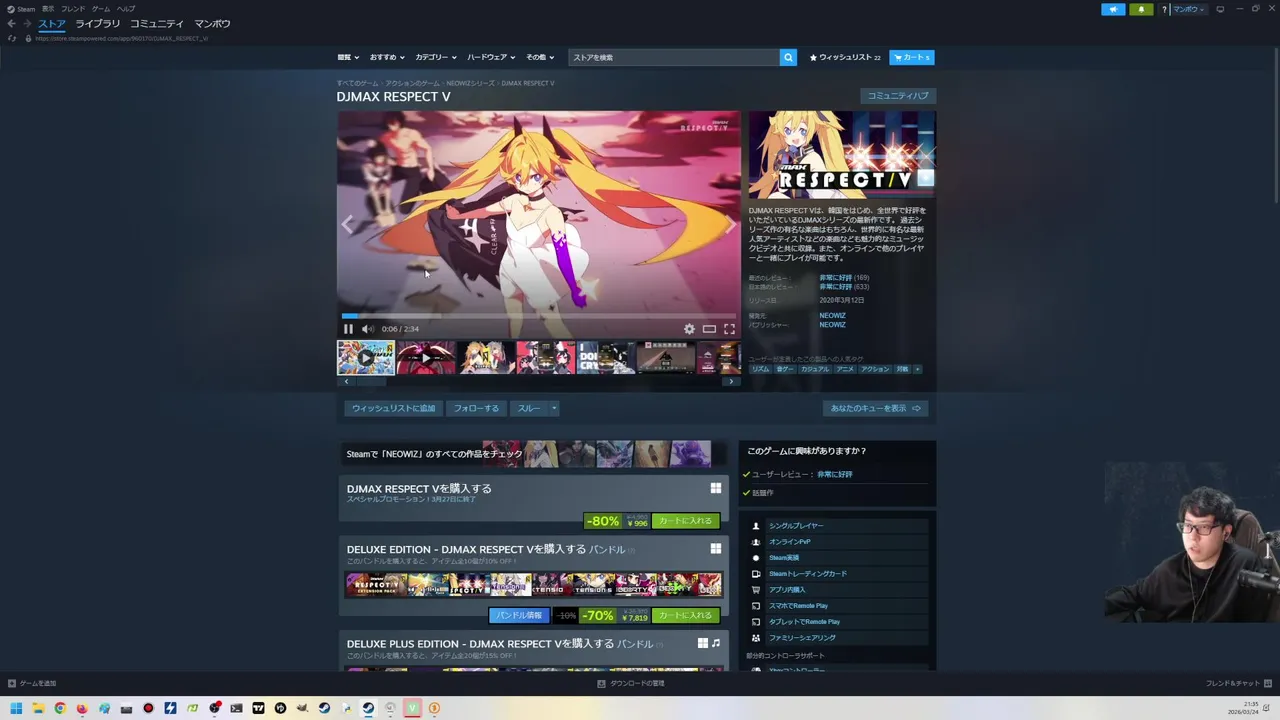Viewport: 1280px width, 720px height.
Task: Open Firefox from the taskbar
Action: point(82,708)
